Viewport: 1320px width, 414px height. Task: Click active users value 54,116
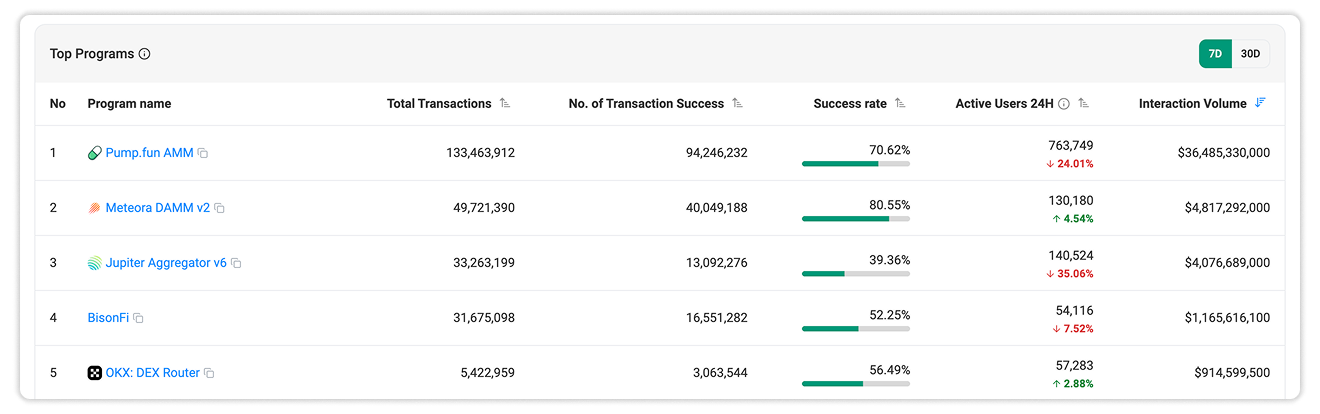click(1075, 311)
